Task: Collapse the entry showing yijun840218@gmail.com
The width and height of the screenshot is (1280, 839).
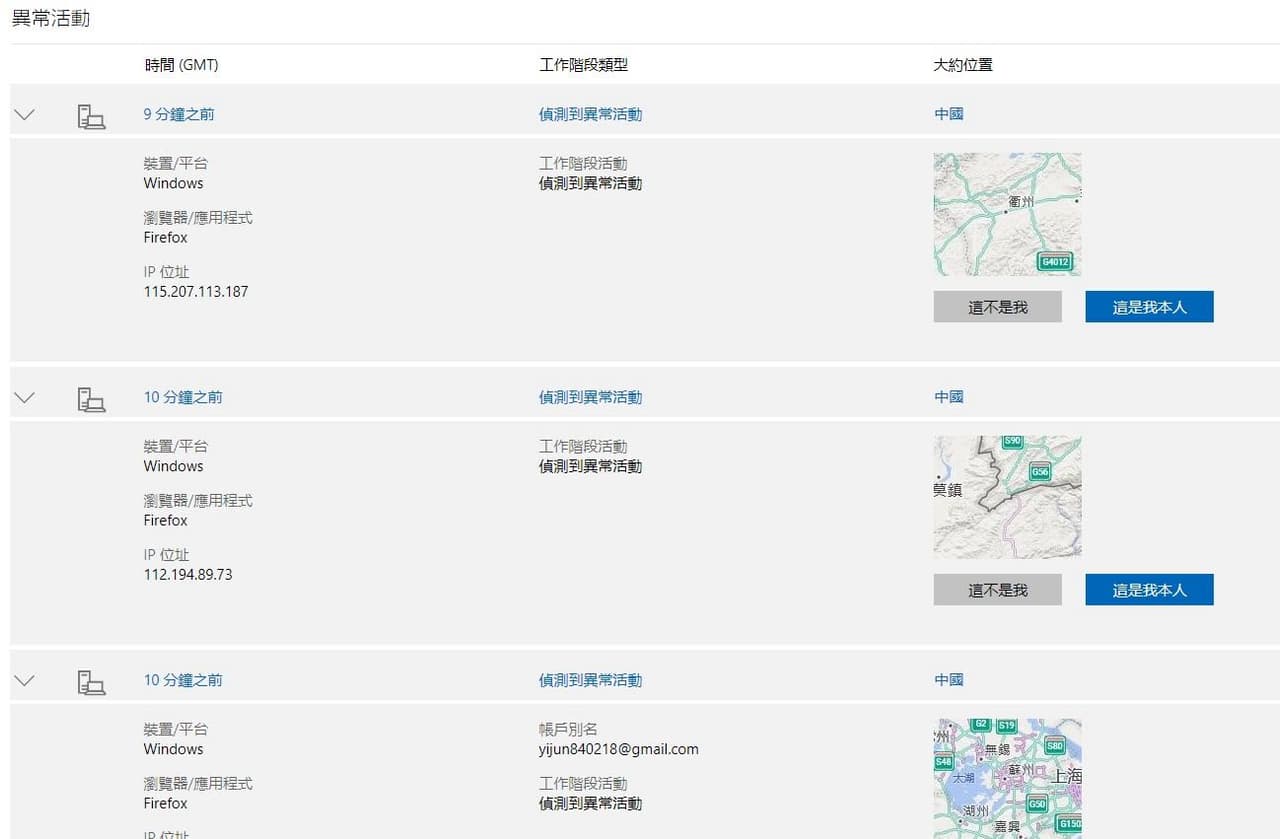Action: [x=24, y=681]
